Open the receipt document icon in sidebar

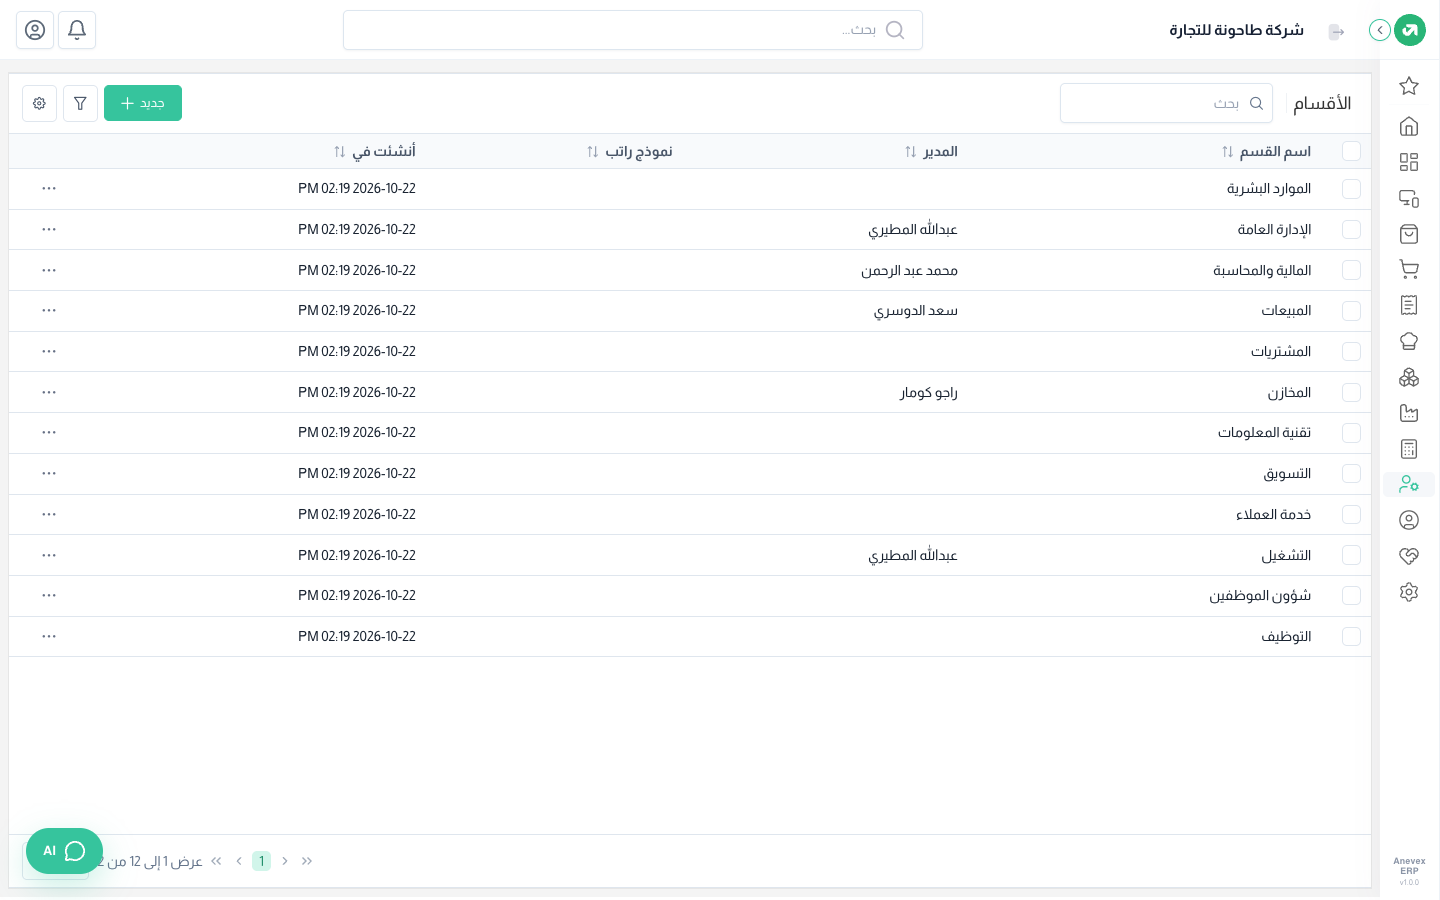coord(1409,305)
